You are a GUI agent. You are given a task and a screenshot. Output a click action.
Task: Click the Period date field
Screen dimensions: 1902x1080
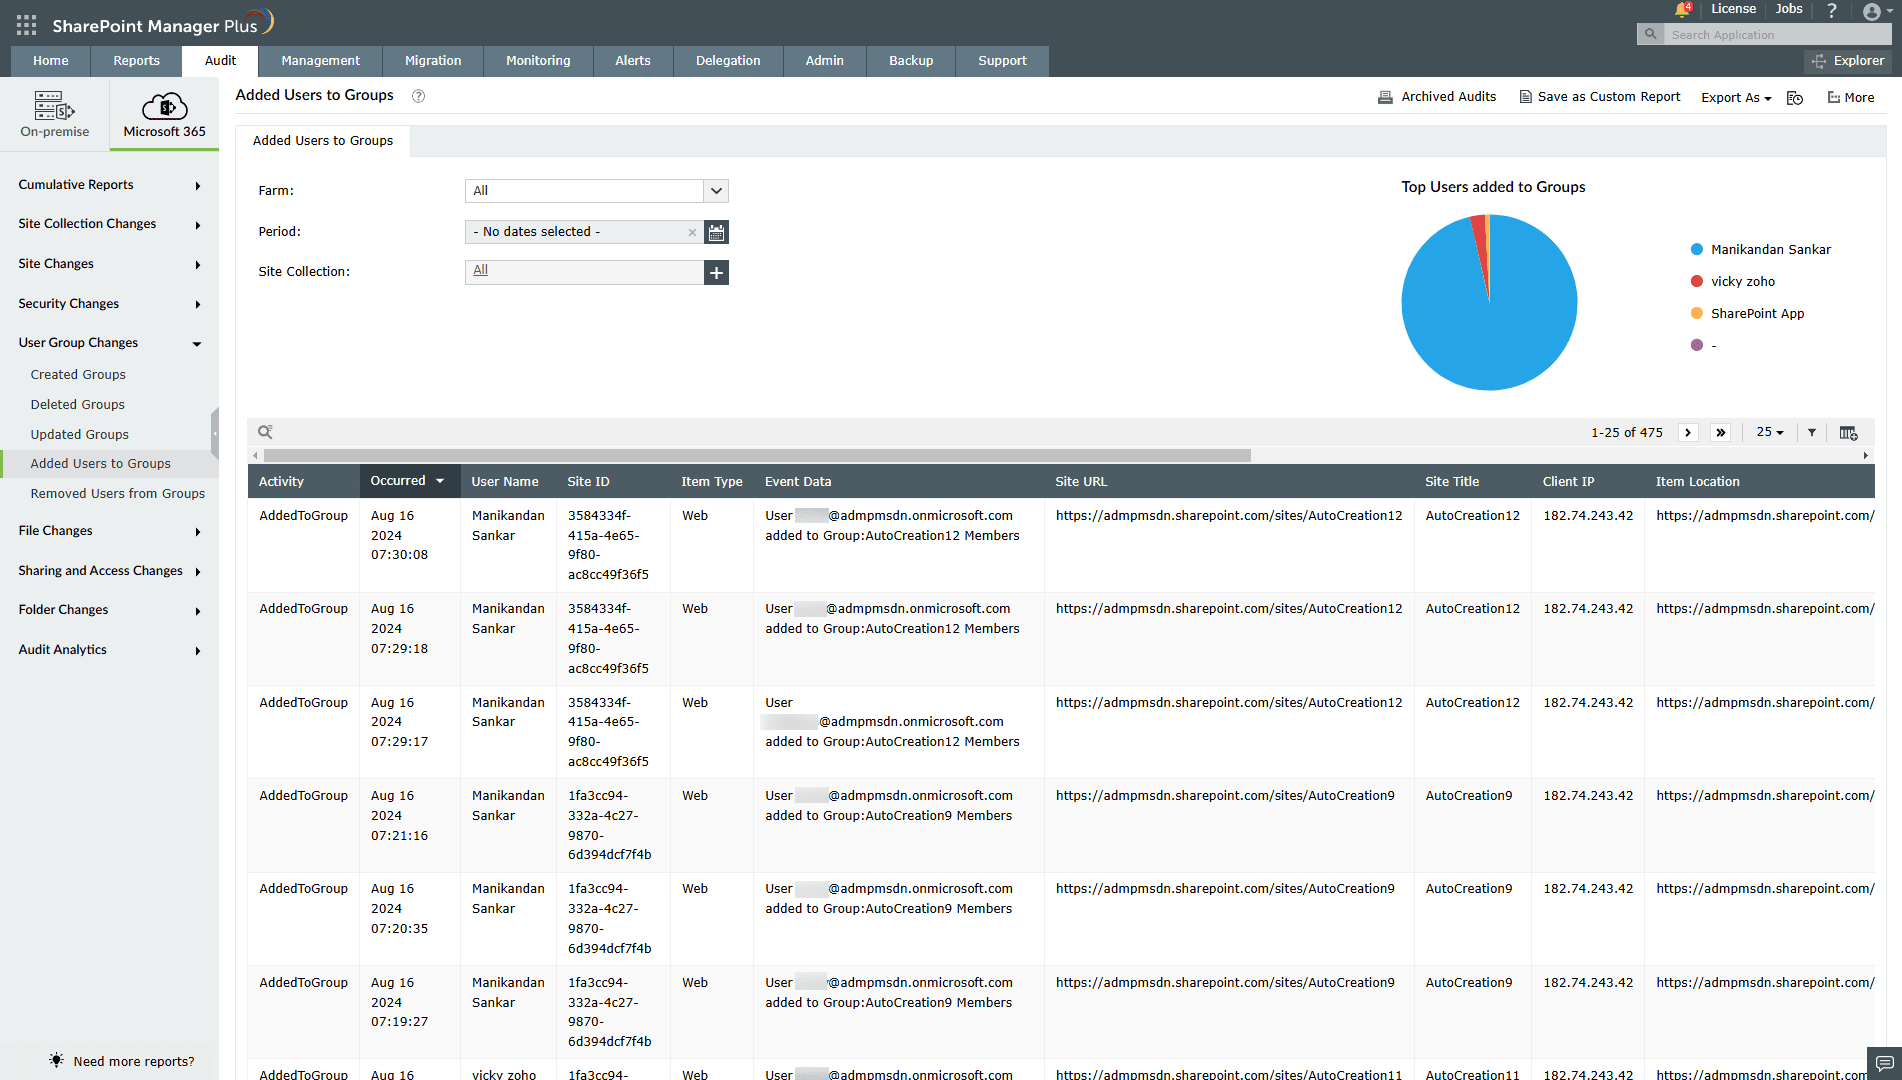584,232
